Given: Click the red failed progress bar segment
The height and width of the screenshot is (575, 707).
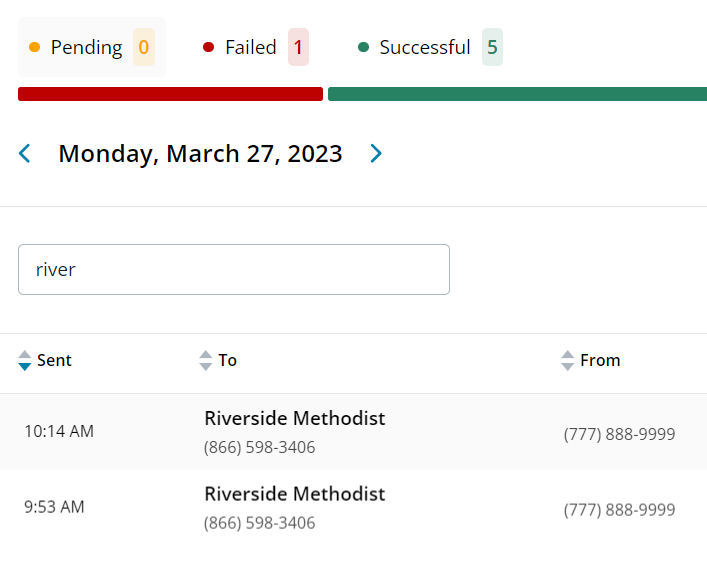Looking at the screenshot, I should (170, 94).
